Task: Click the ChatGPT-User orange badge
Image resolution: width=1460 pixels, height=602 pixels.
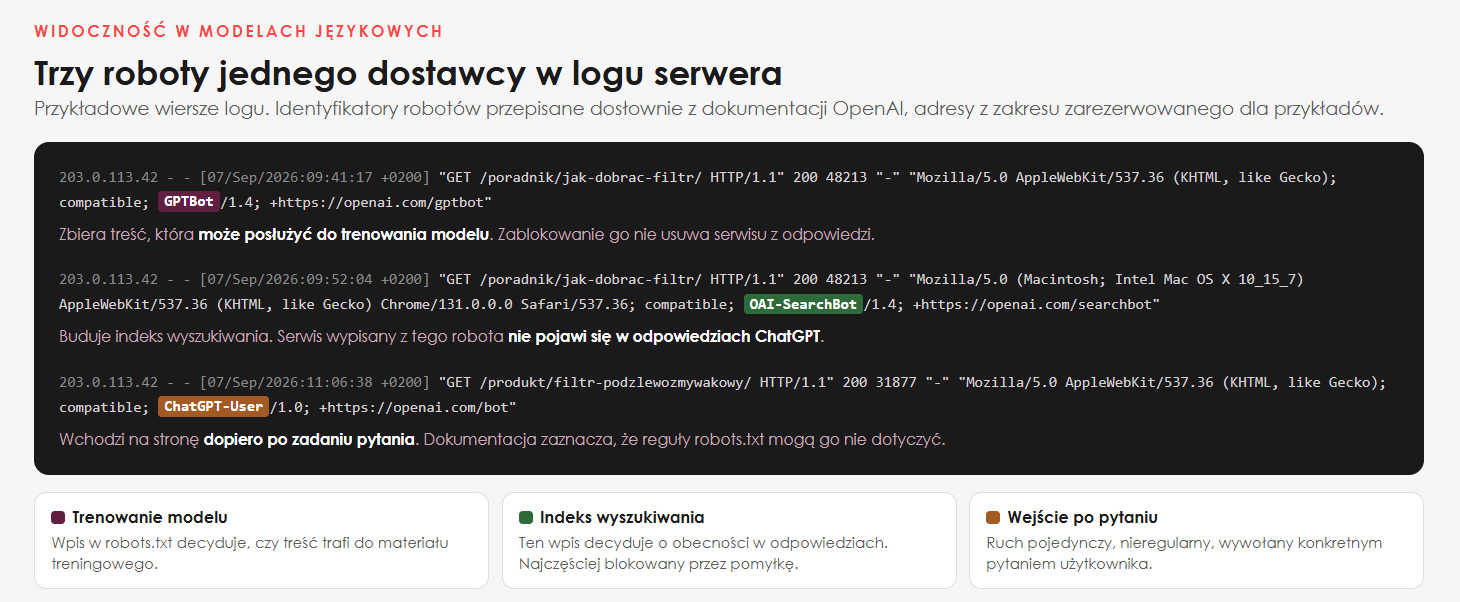Action: pyautogui.click(x=213, y=407)
